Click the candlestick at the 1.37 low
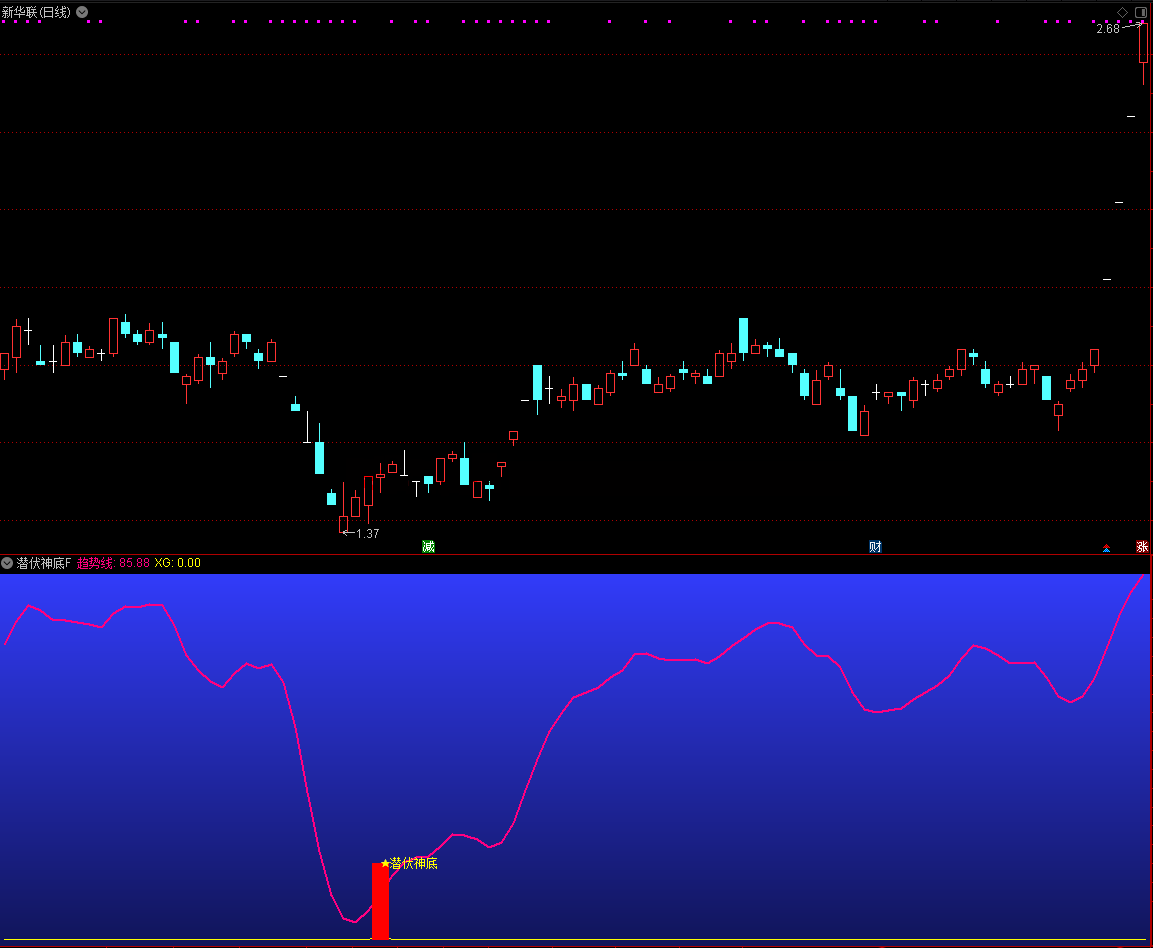Viewport: 1153px width, 948px height. [x=343, y=522]
